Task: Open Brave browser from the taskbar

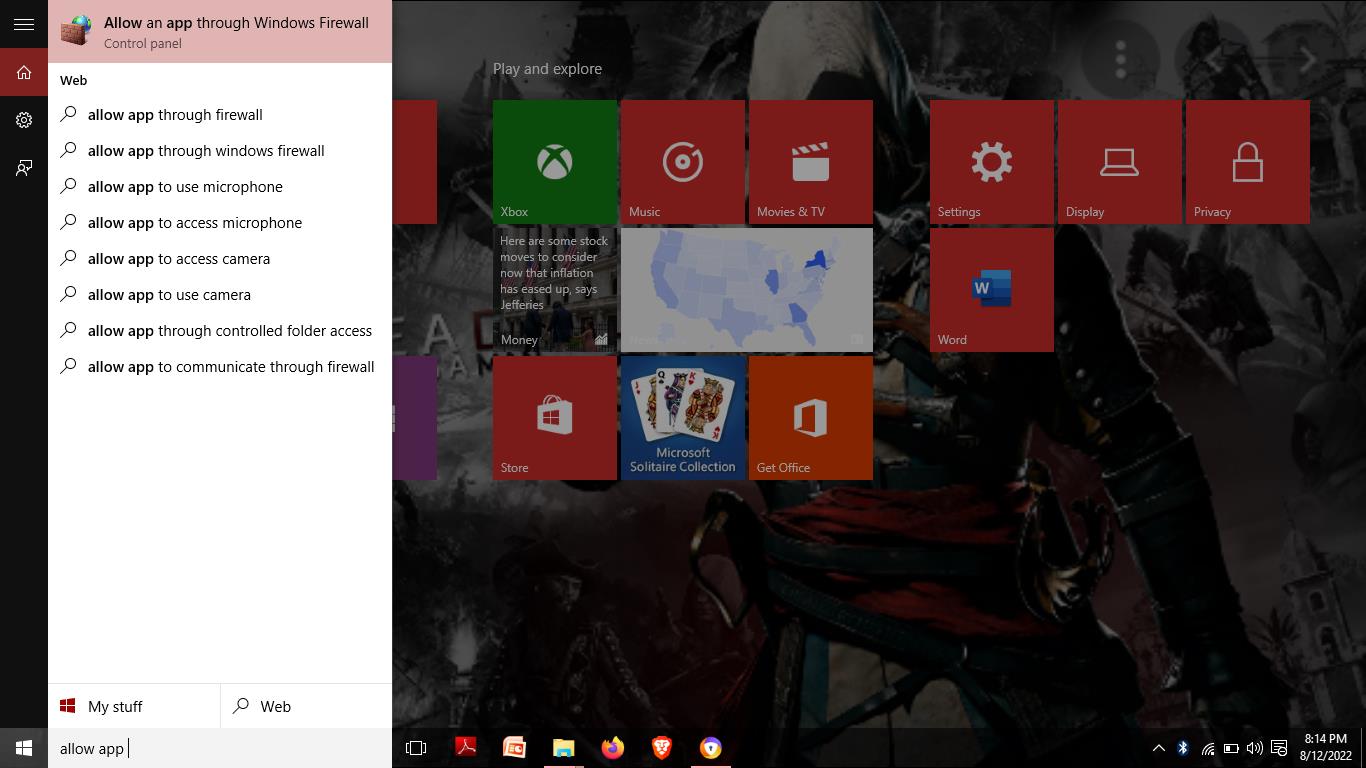Action: [661, 748]
